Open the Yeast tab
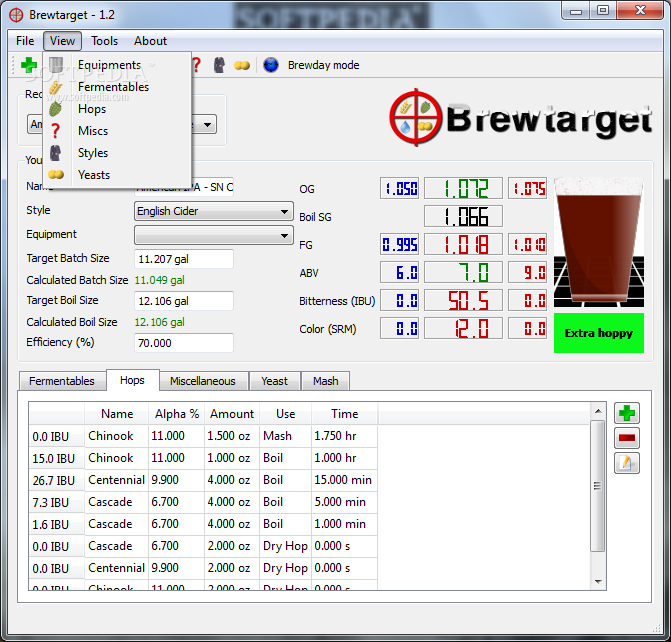The image size is (671, 642). (x=274, y=381)
